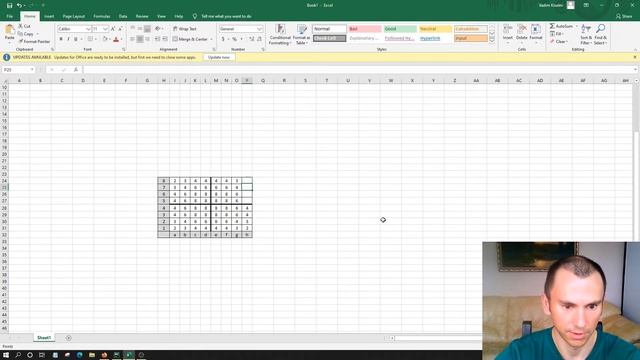Toggle bottom align
This screenshot has height=360, width=640.
click(x=147, y=29)
